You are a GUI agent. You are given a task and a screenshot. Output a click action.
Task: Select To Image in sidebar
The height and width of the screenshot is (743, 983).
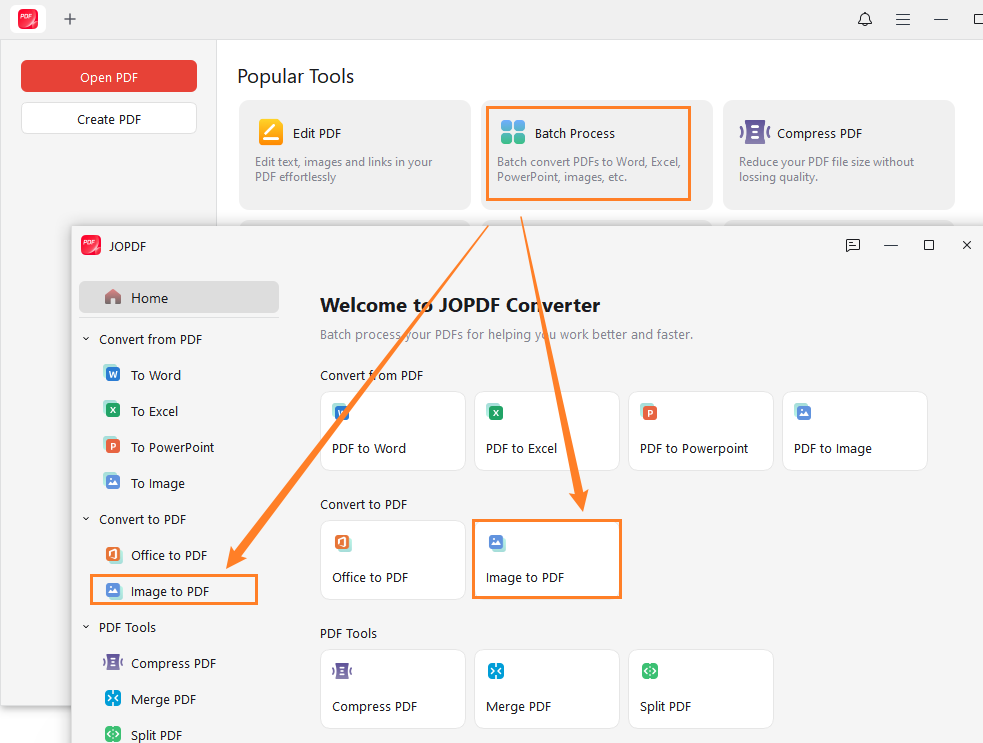click(157, 483)
